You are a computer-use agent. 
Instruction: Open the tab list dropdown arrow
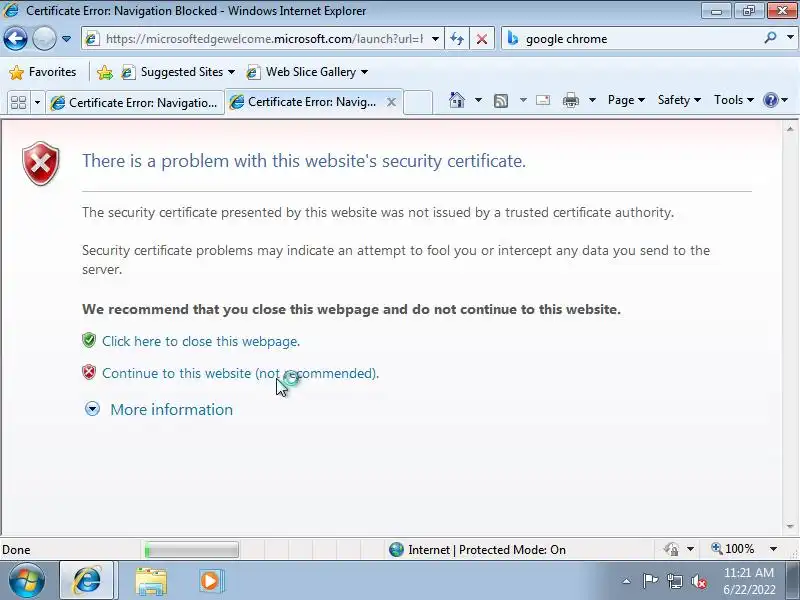click(37, 103)
